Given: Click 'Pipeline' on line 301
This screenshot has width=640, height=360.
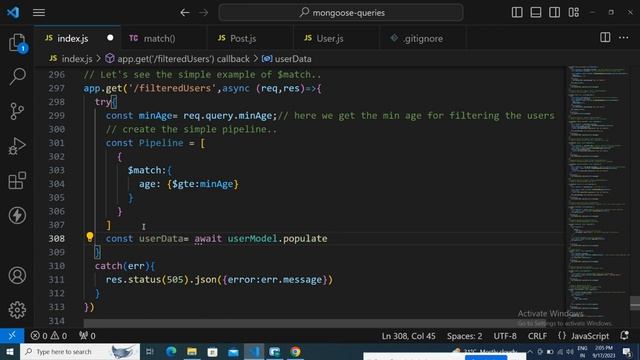Looking at the screenshot, I should 161,143.
